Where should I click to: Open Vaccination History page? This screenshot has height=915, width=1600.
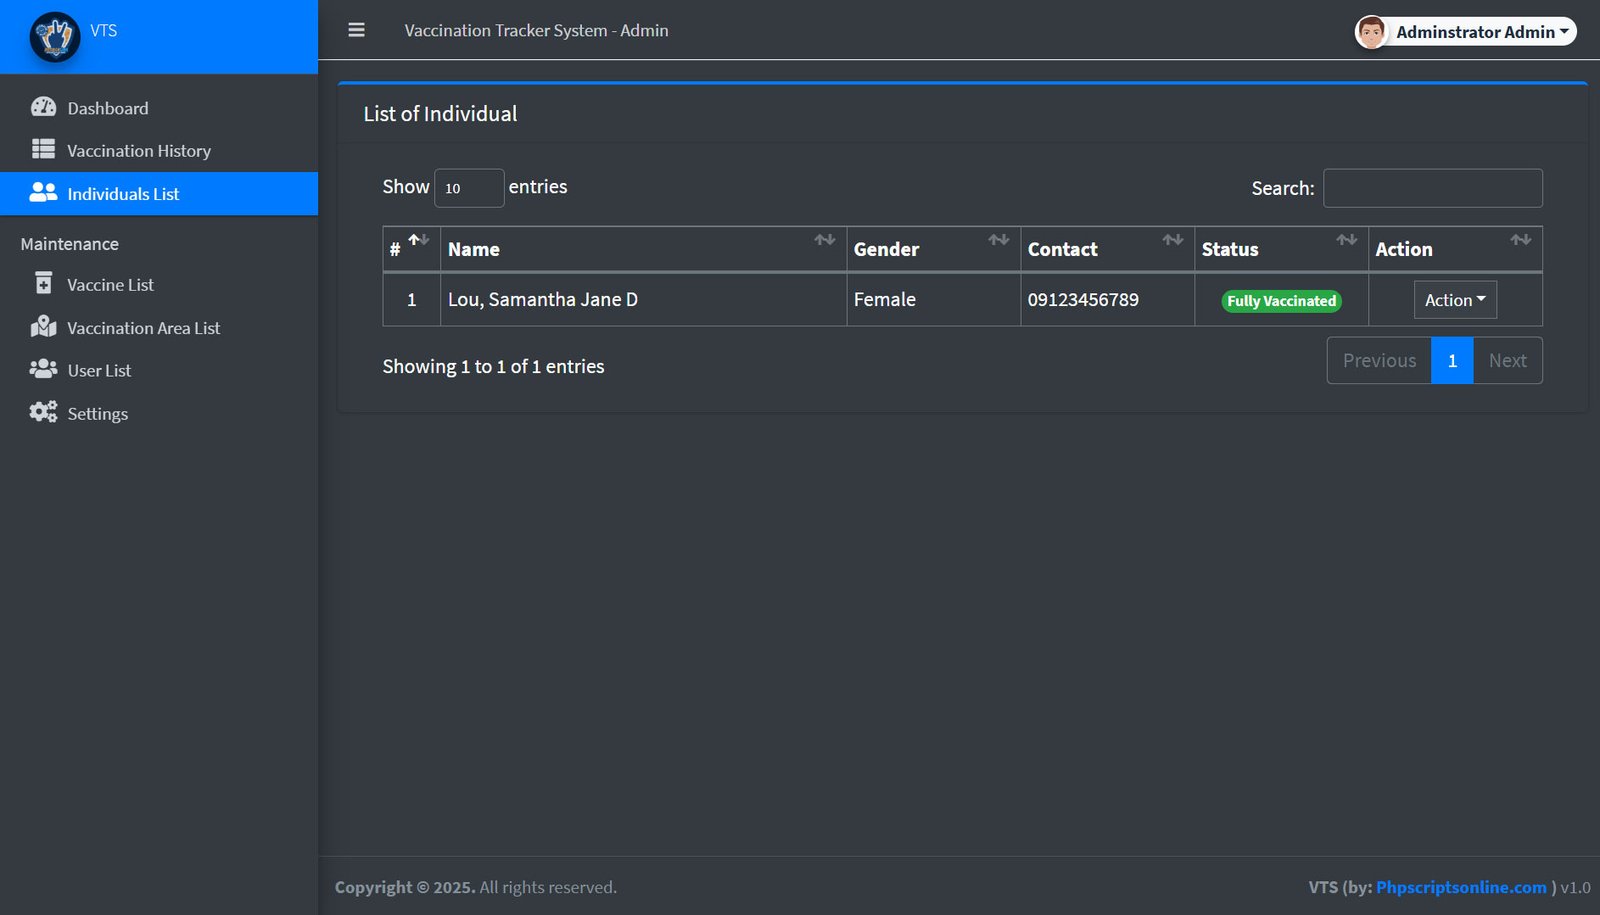pyautogui.click(x=159, y=151)
